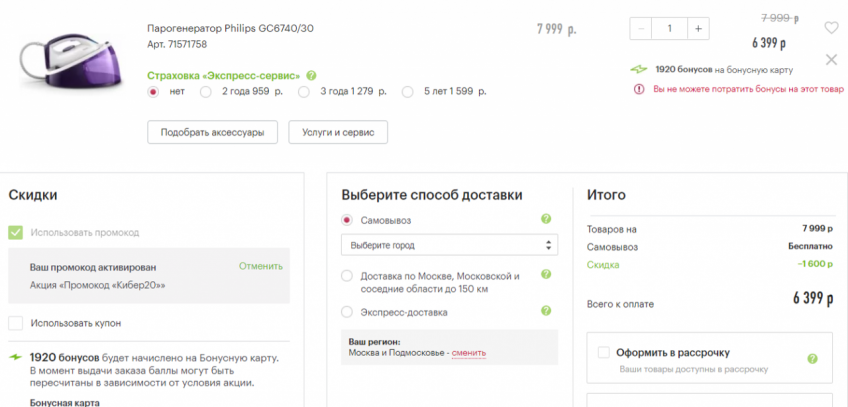The width and height of the screenshot is (848, 407).
Task: Open help icon beside Оформить в рассрочку
Action: [812, 359]
